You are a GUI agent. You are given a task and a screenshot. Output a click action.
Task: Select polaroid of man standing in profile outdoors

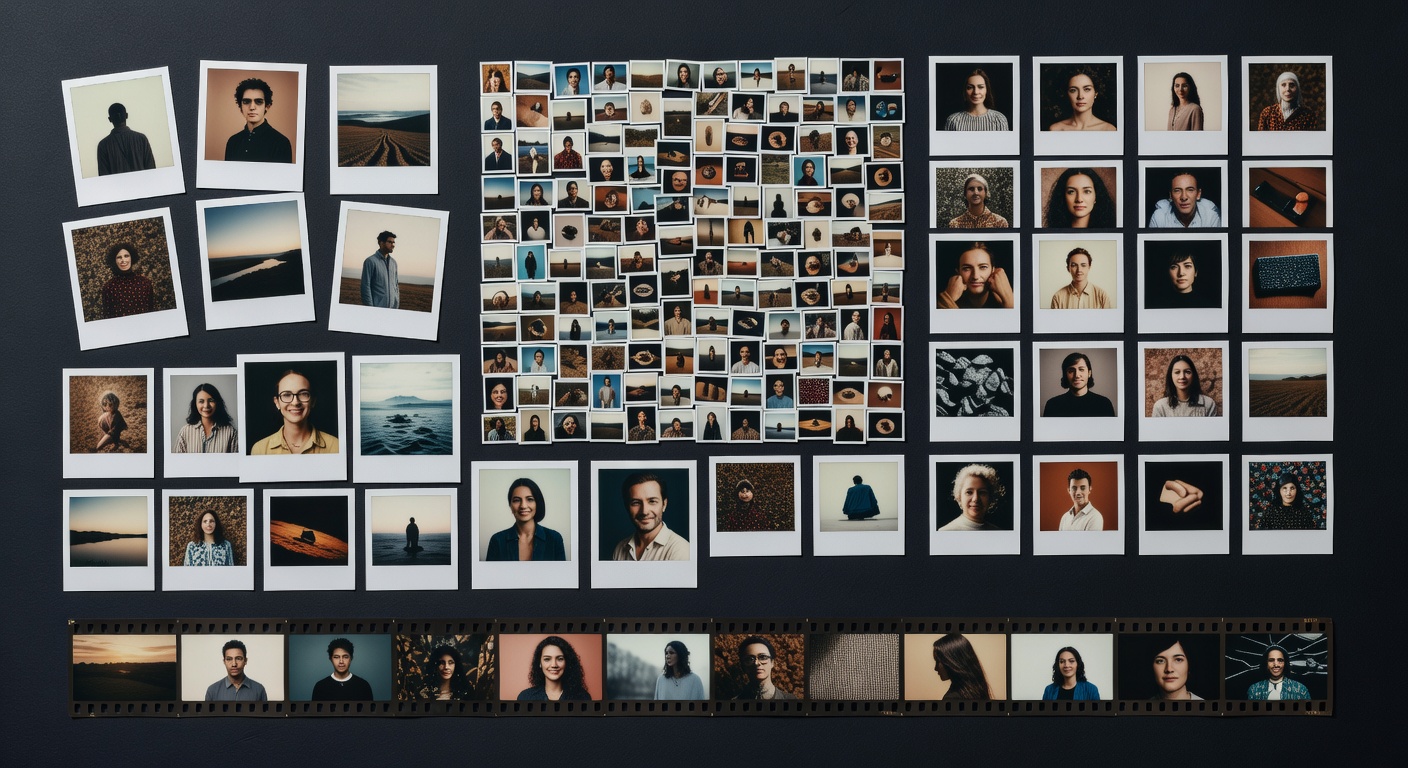pyautogui.click(x=389, y=264)
